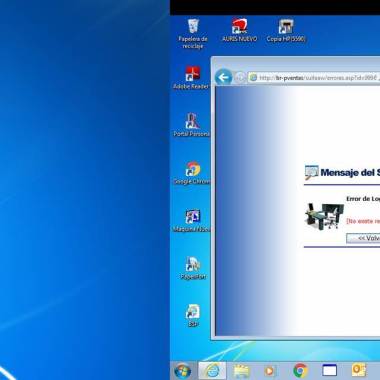Viewport: 380px width, 380px height.
Task: Open the Windows Start menu orb
Action: [183, 371]
